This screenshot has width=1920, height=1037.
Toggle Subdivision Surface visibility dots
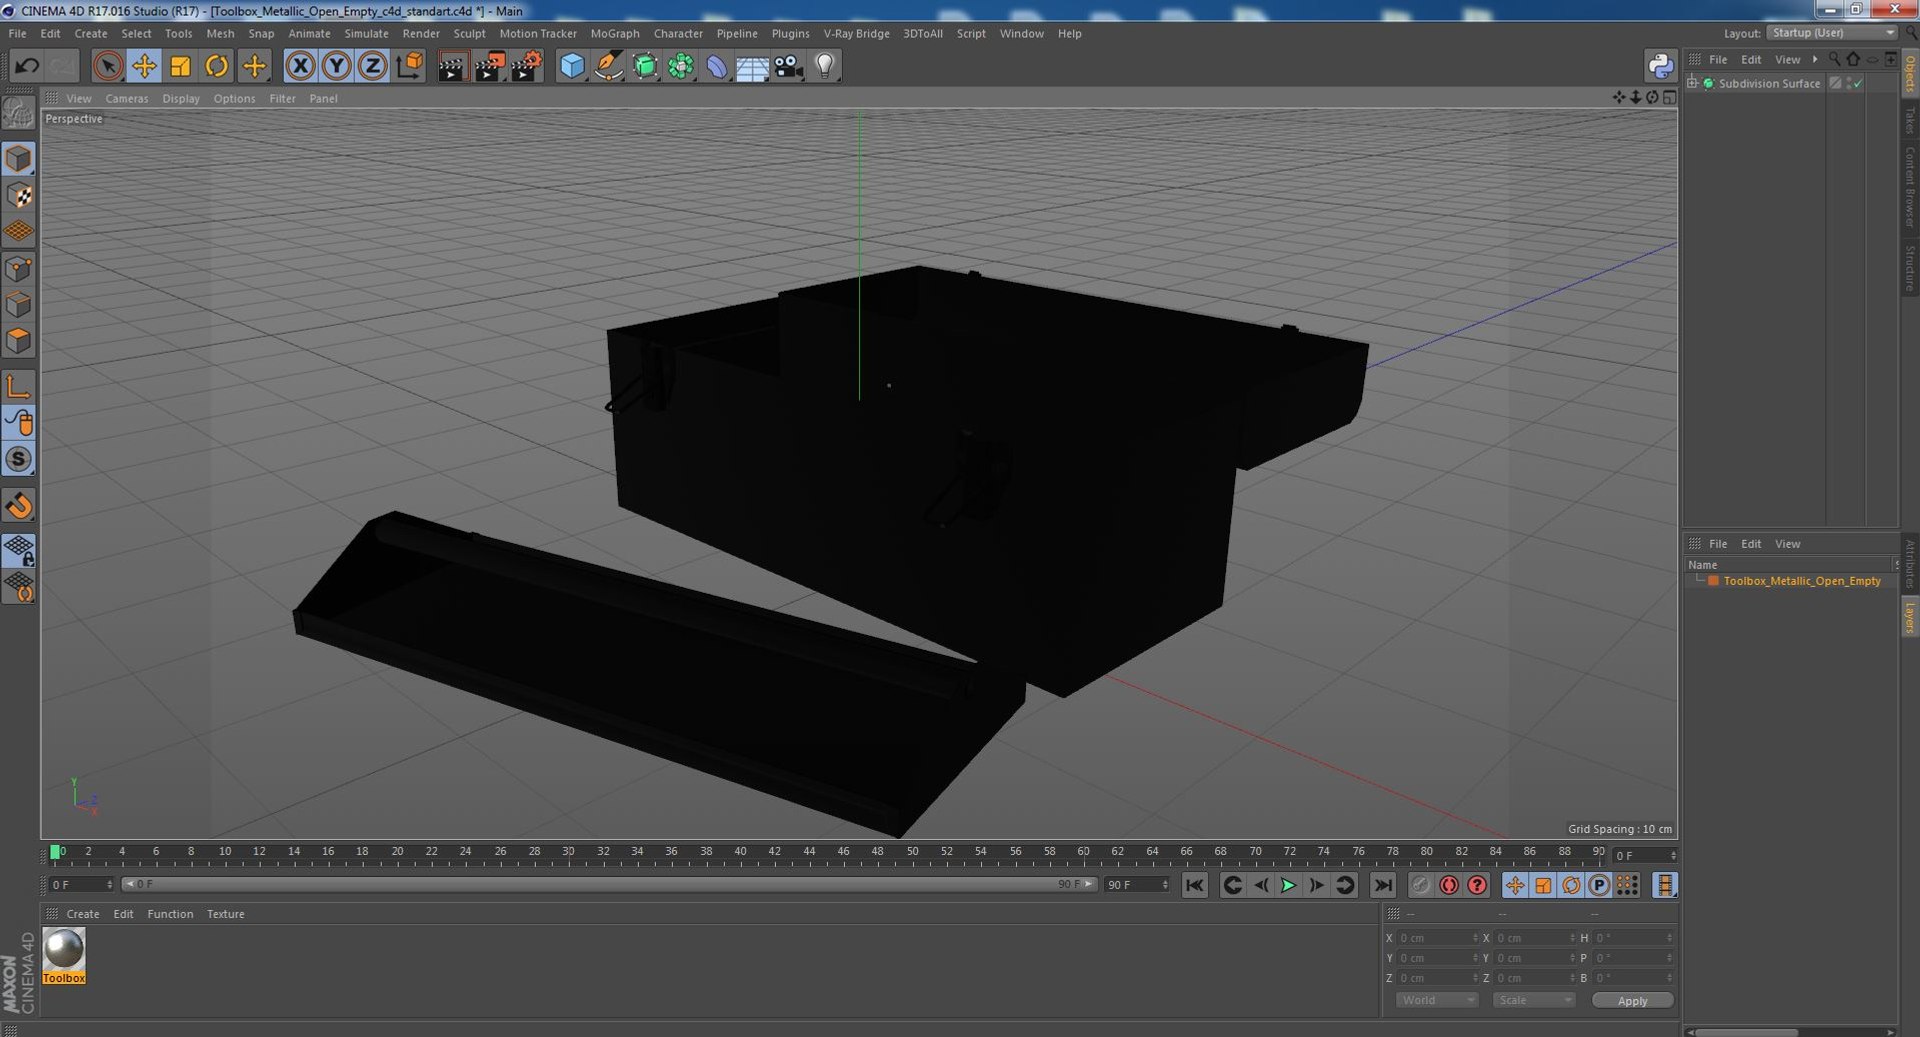point(1849,83)
